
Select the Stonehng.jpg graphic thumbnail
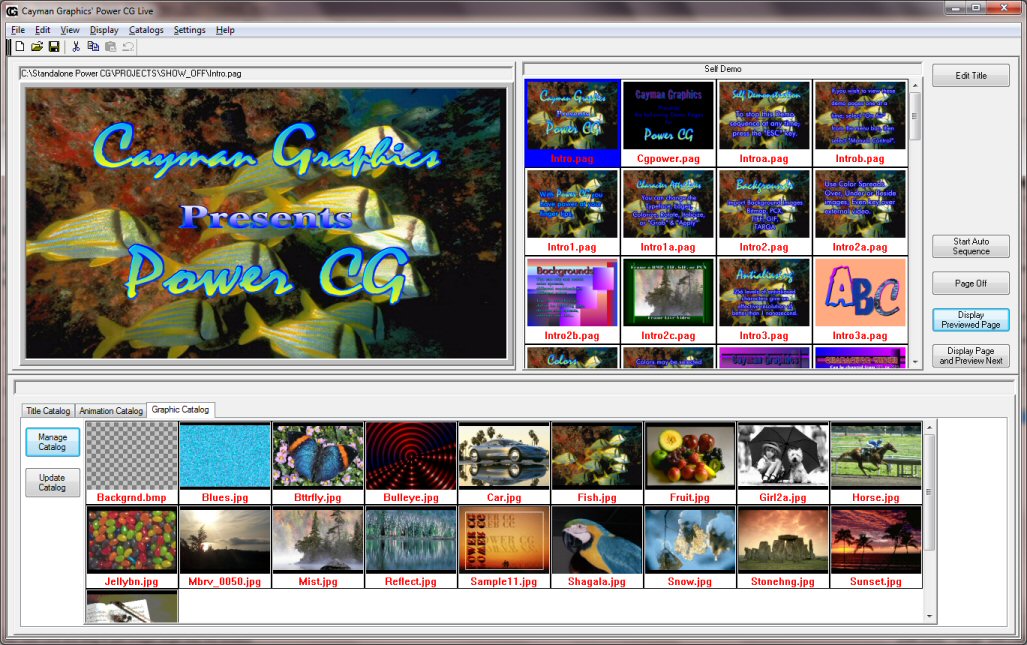tap(783, 547)
